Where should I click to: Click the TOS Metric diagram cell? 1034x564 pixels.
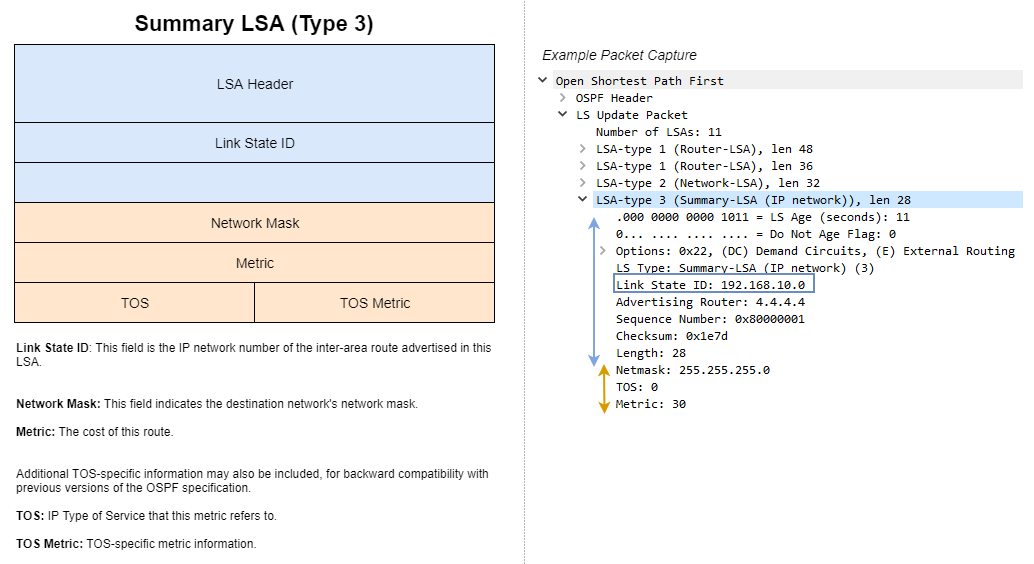(375, 303)
